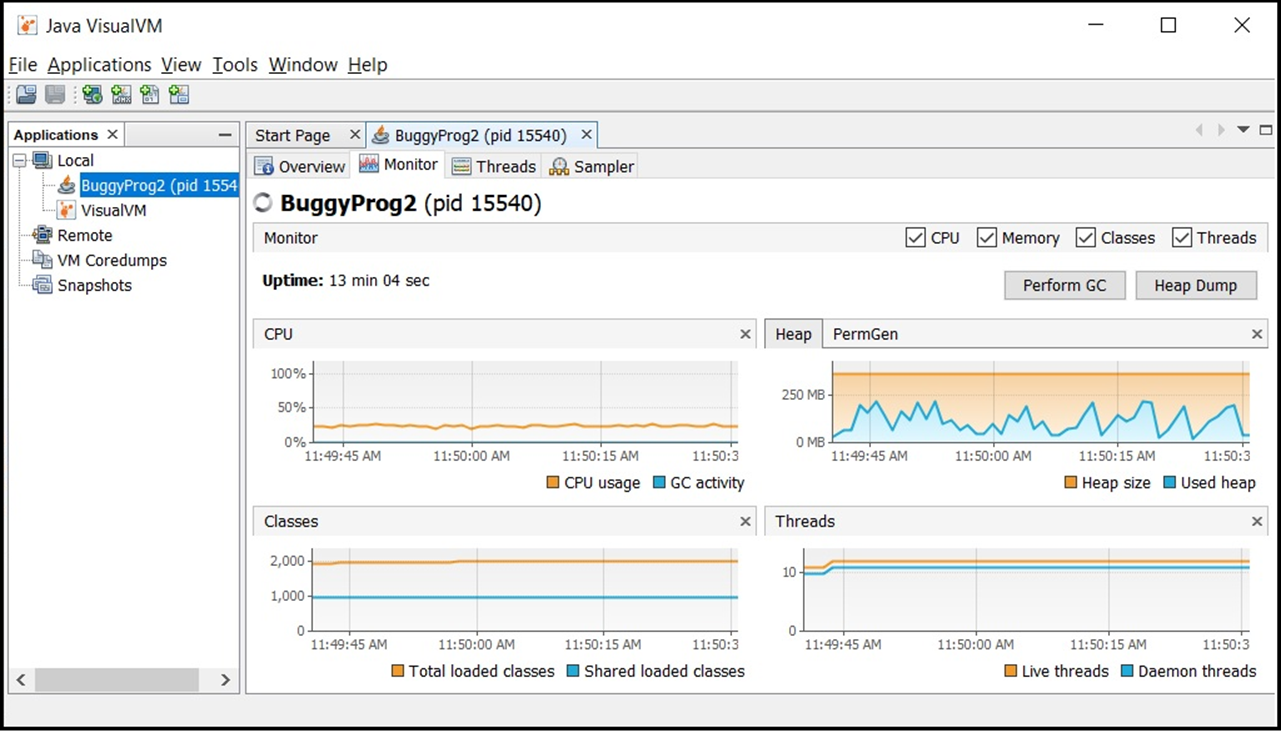Select the rightmost add-snapshot toolbar icon
Image resolution: width=1281 pixels, height=733 pixels.
pos(179,94)
